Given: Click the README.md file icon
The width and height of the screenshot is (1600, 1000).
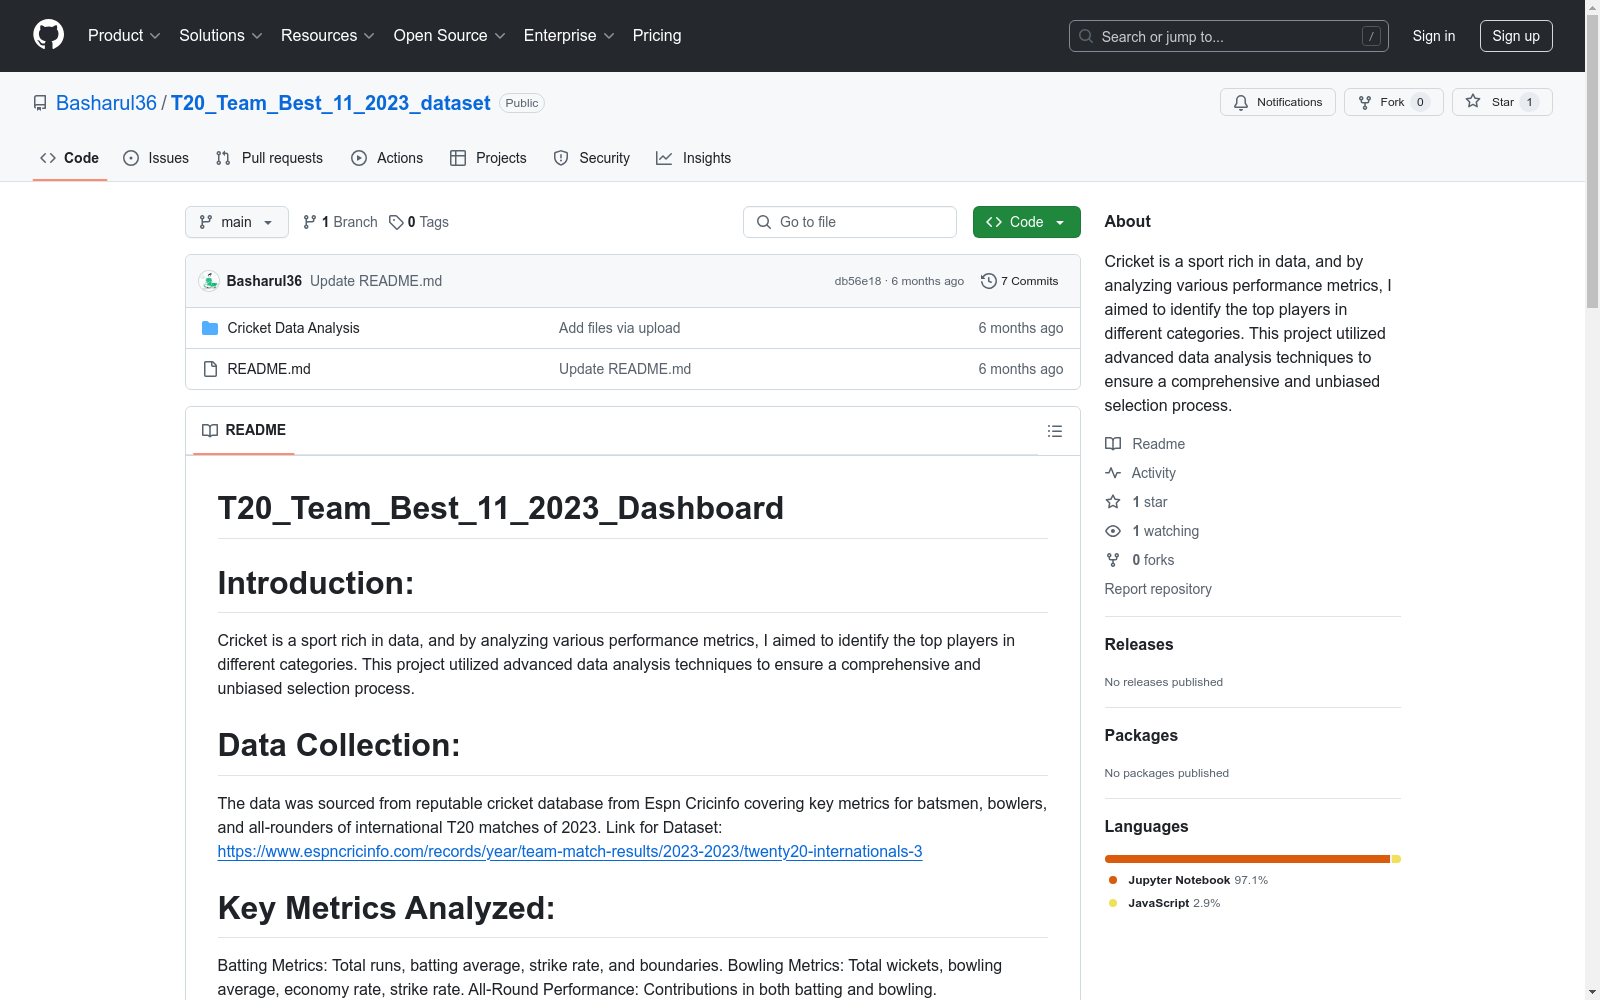Looking at the screenshot, I should [x=210, y=369].
